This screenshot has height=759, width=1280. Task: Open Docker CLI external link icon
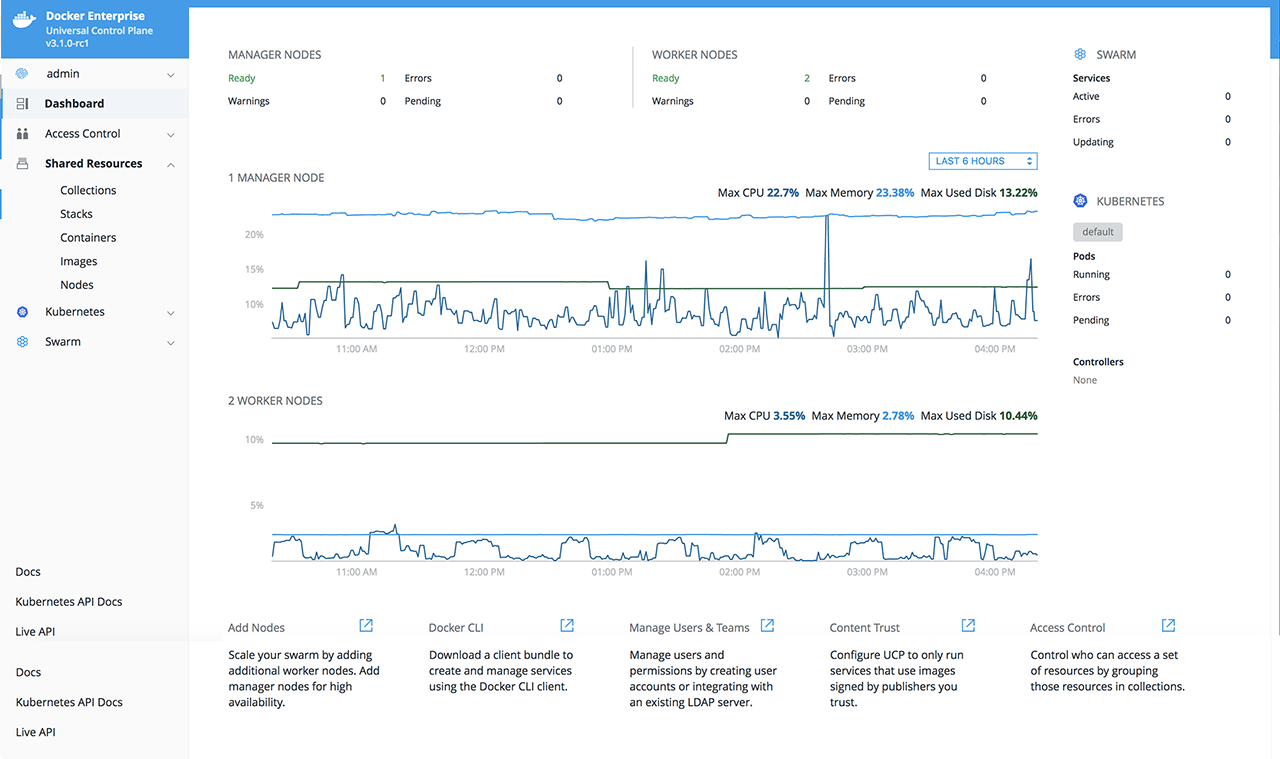pyautogui.click(x=567, y=626)
